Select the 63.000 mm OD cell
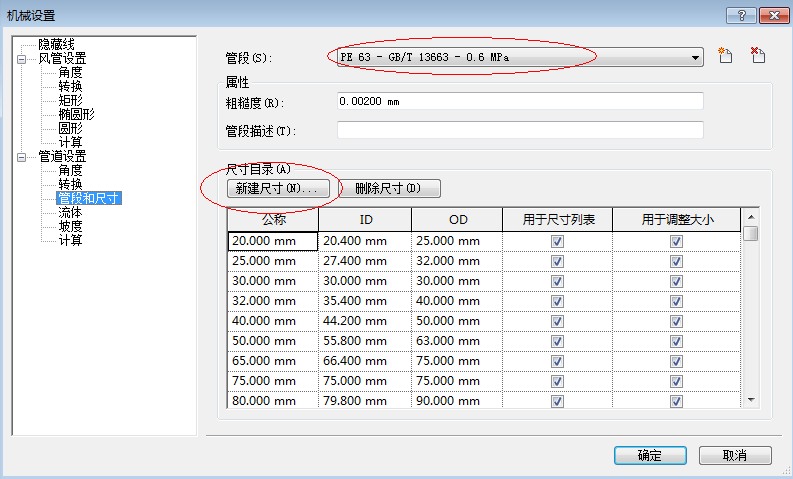 coord(457,341)
